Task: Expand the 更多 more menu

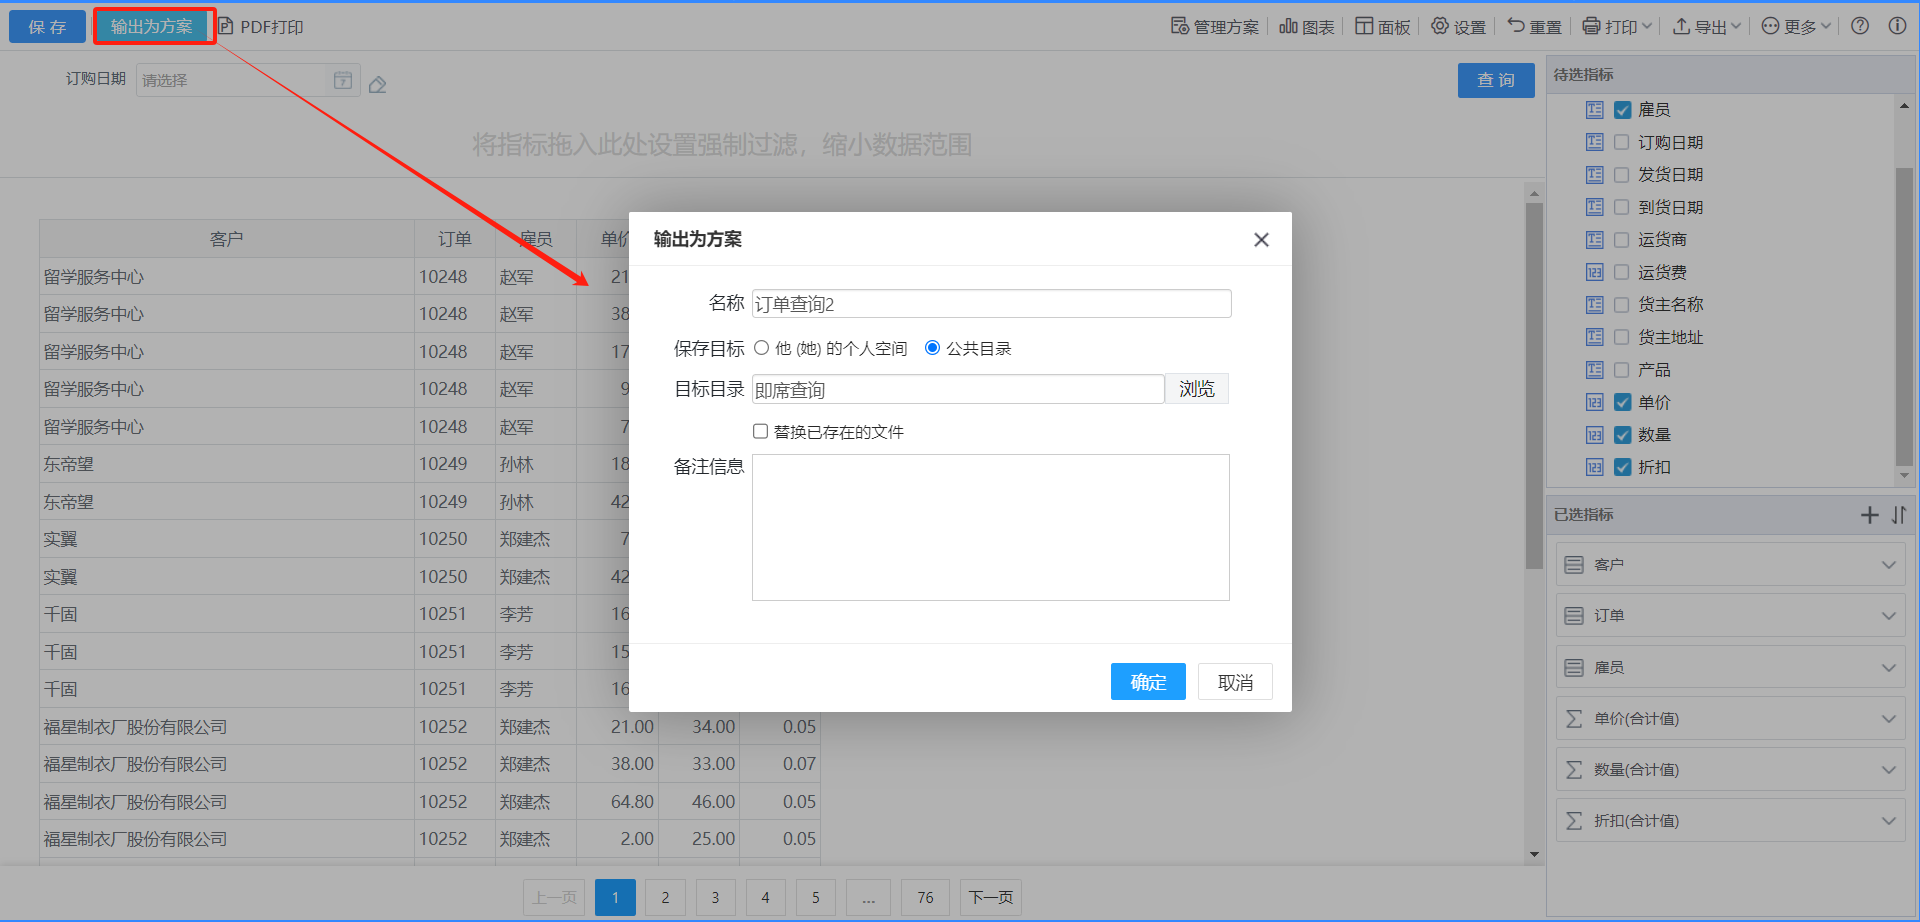Action: pyautogui.click(x=1796, y=27)
